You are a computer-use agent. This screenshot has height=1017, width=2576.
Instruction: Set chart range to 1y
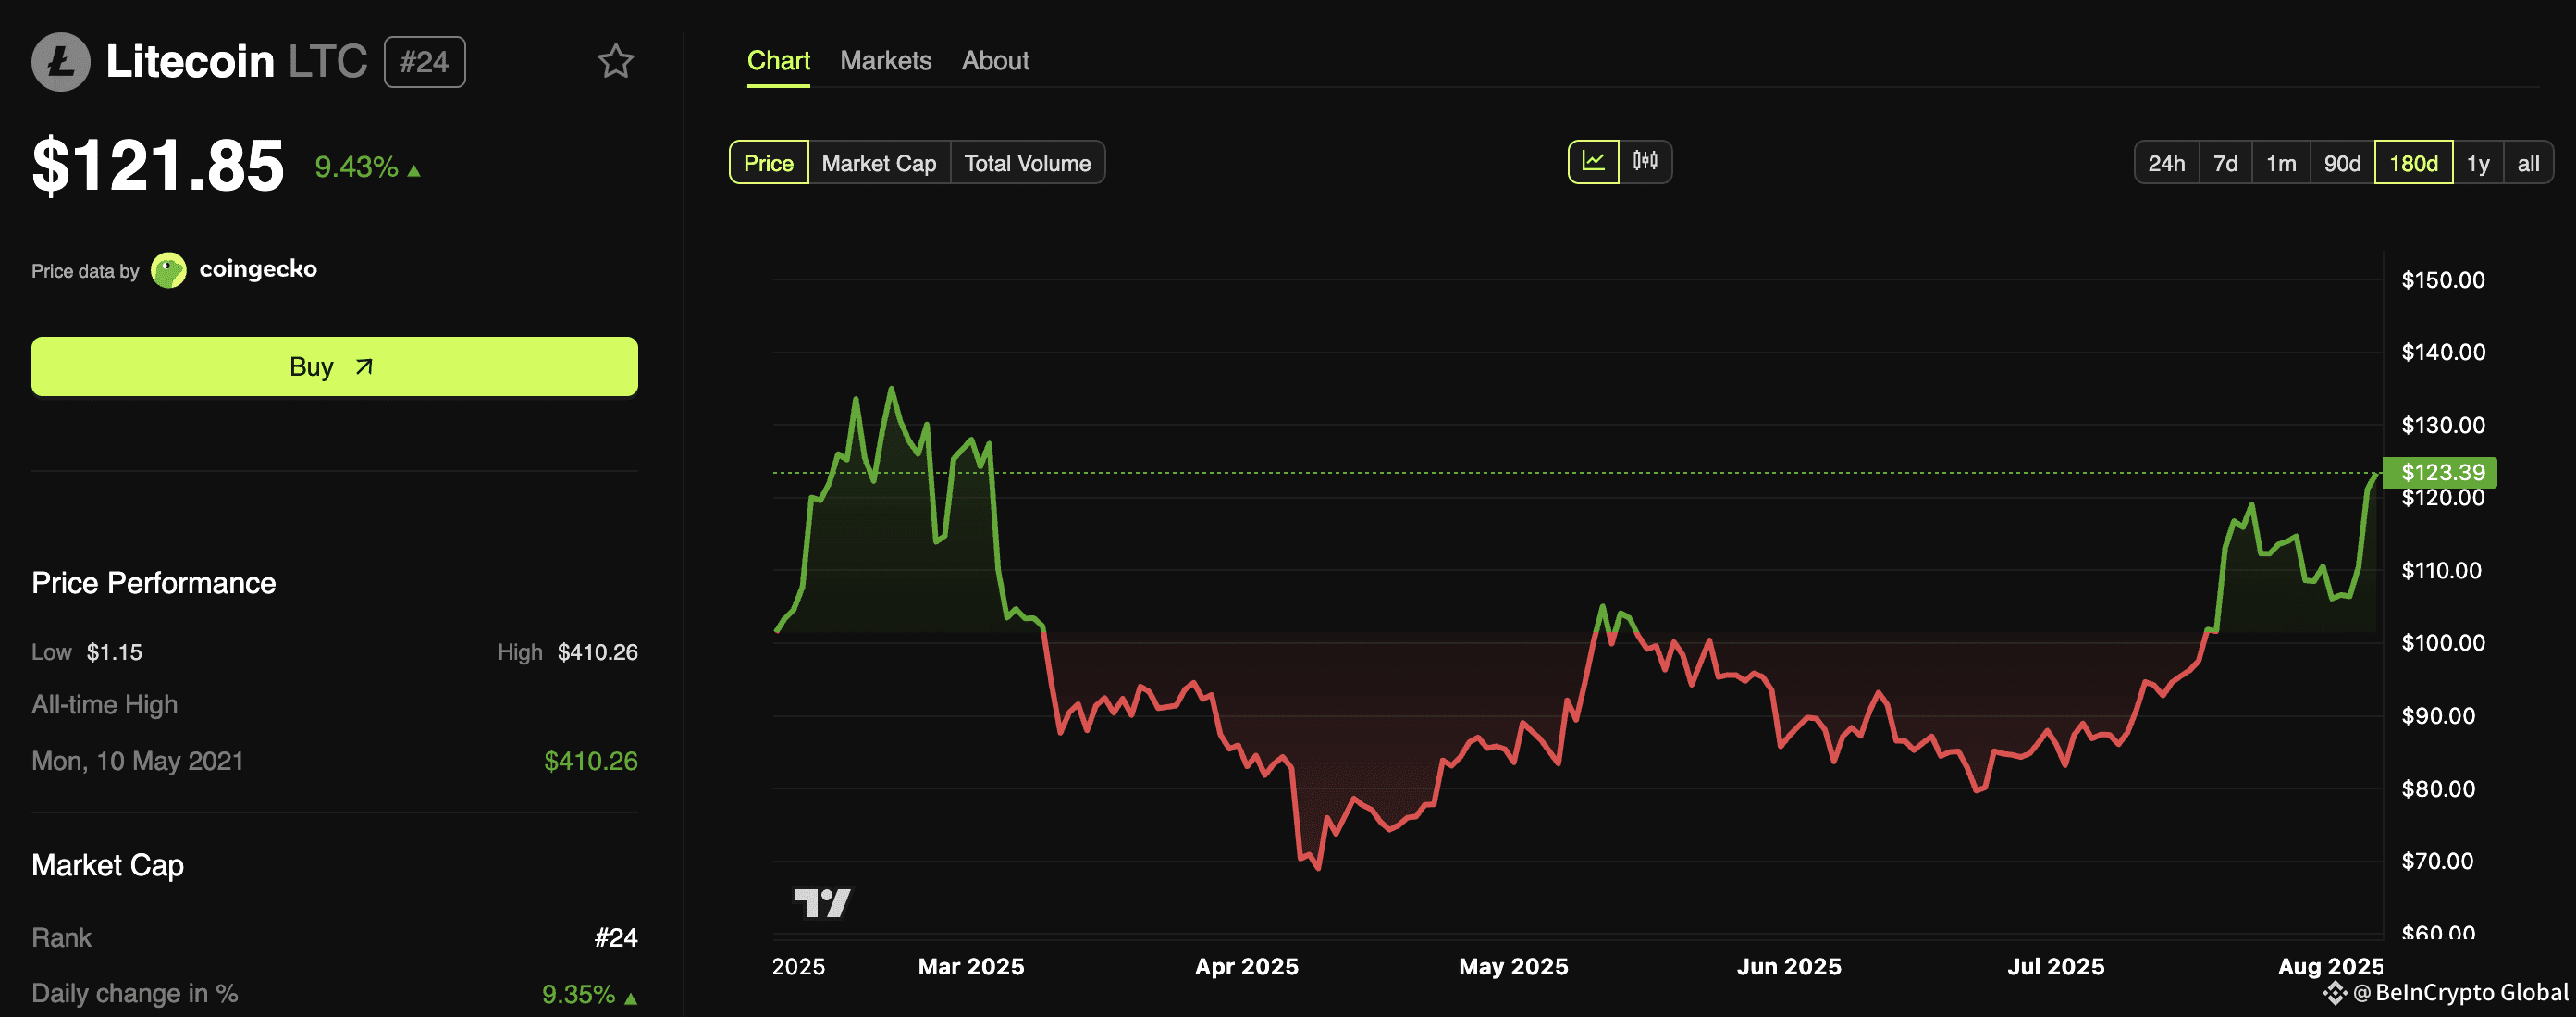(x=2478, y=163)
